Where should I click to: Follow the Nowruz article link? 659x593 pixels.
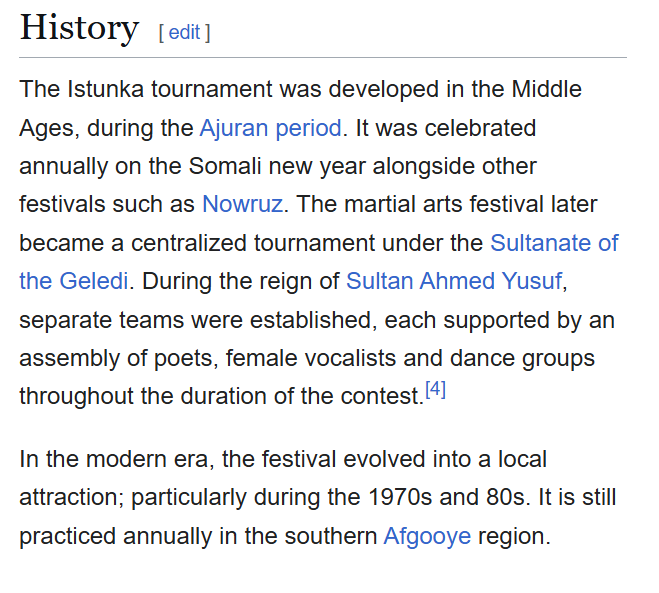coord(243,204)
